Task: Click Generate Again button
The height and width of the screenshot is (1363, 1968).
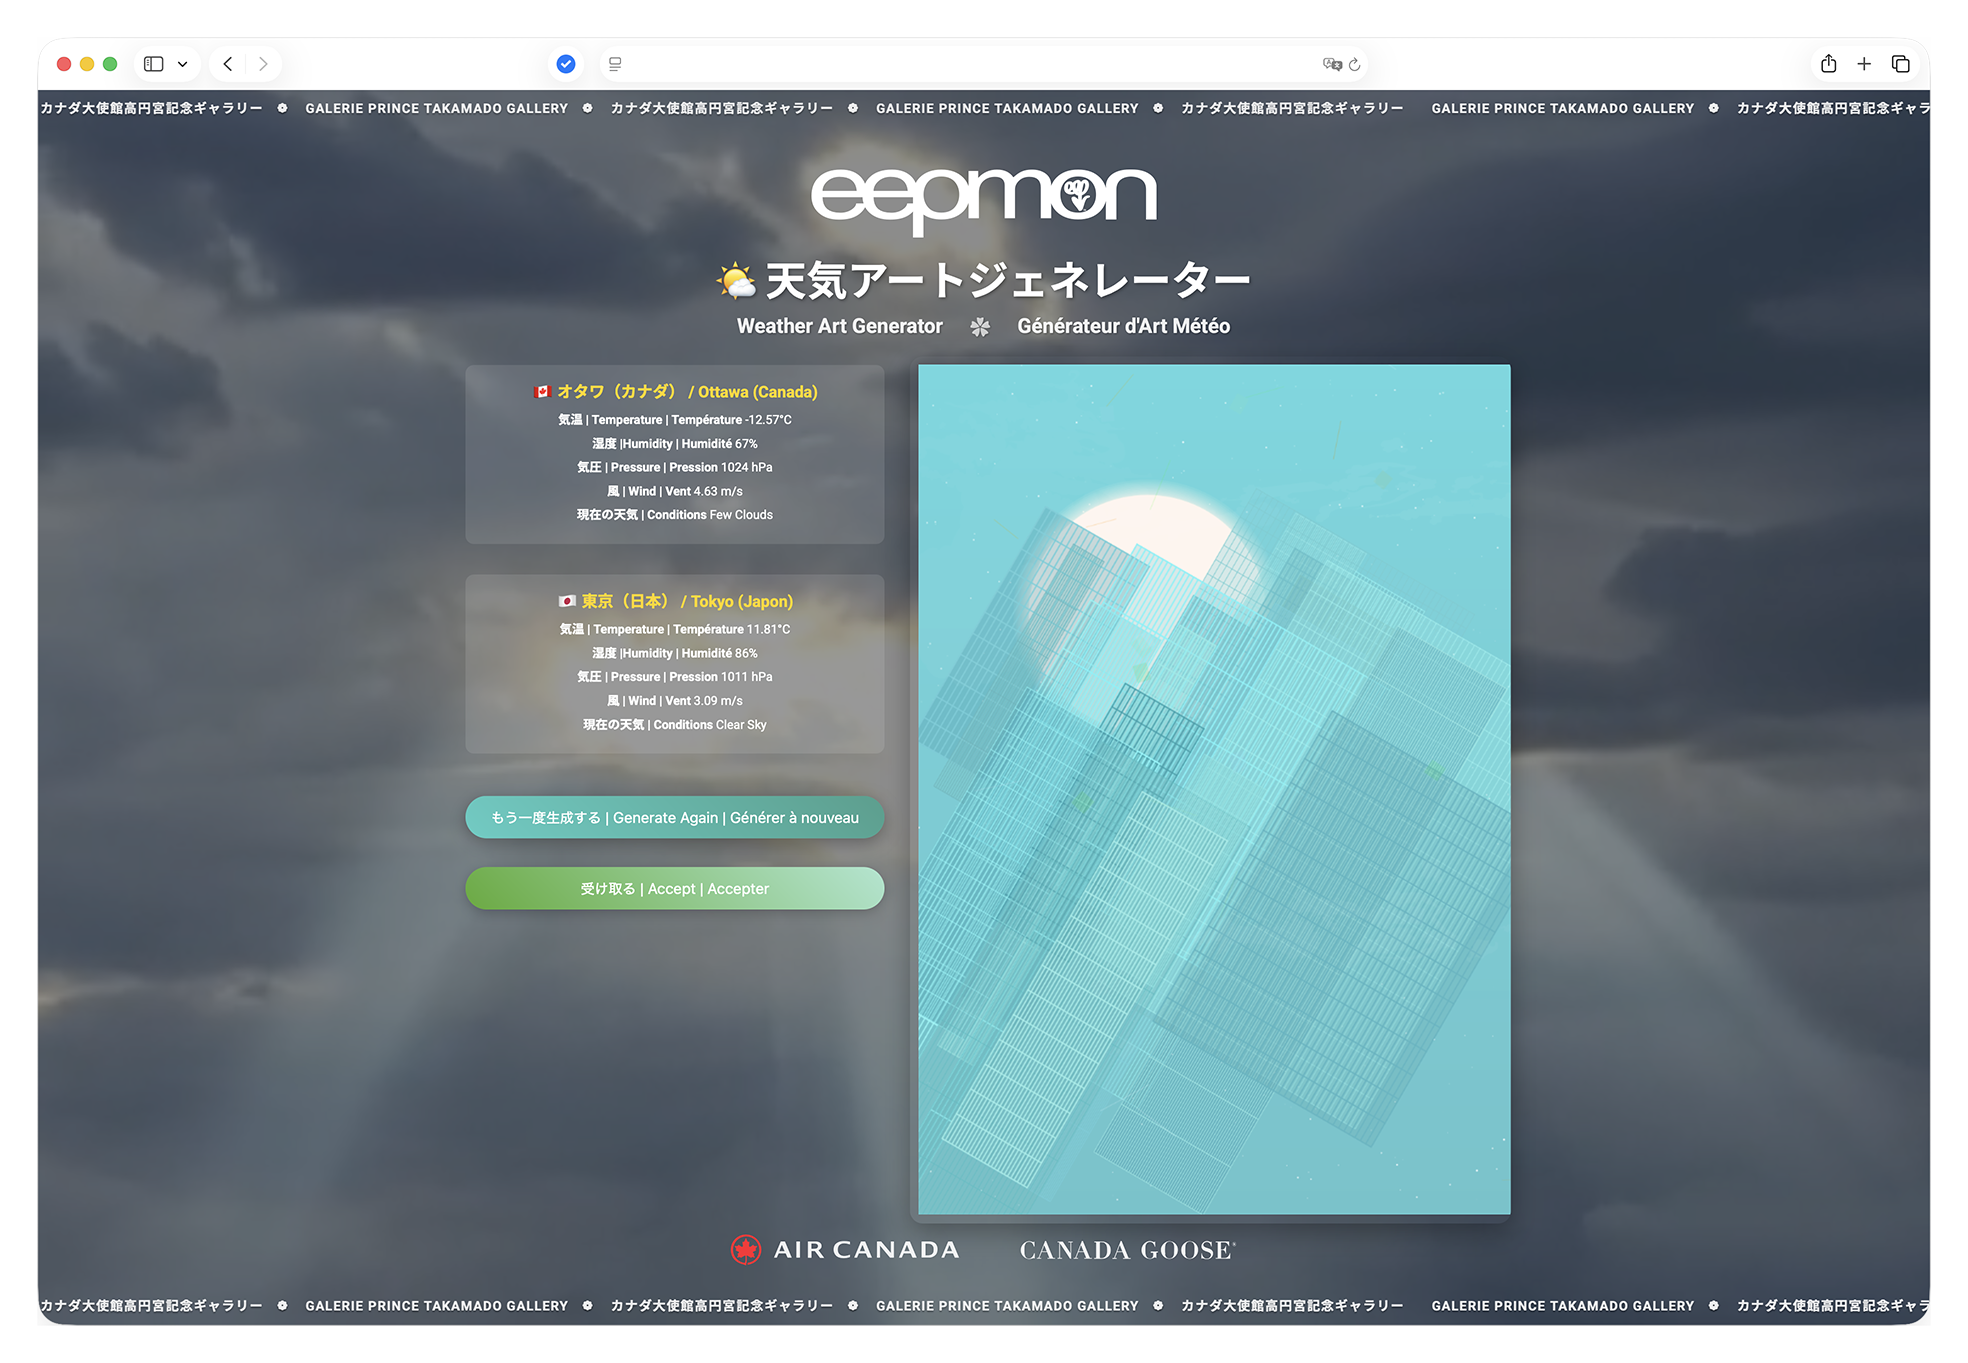Action: (674, 817)
